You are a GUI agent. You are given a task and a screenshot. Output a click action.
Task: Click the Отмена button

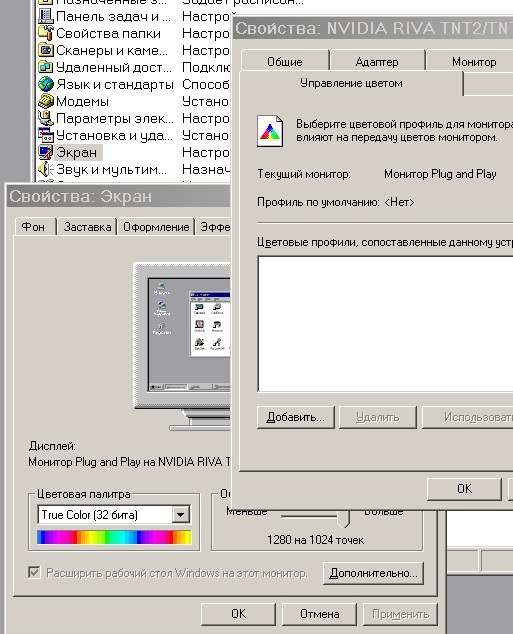319,614
